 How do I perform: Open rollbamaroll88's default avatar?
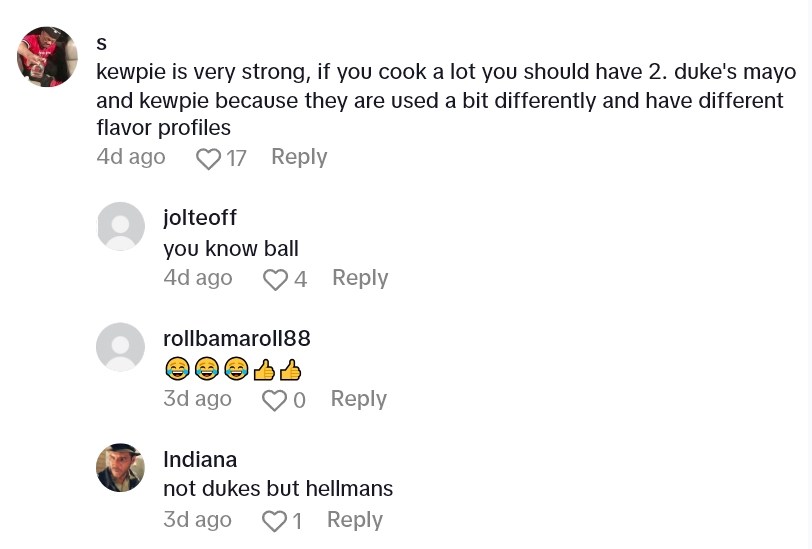point(120,347)
